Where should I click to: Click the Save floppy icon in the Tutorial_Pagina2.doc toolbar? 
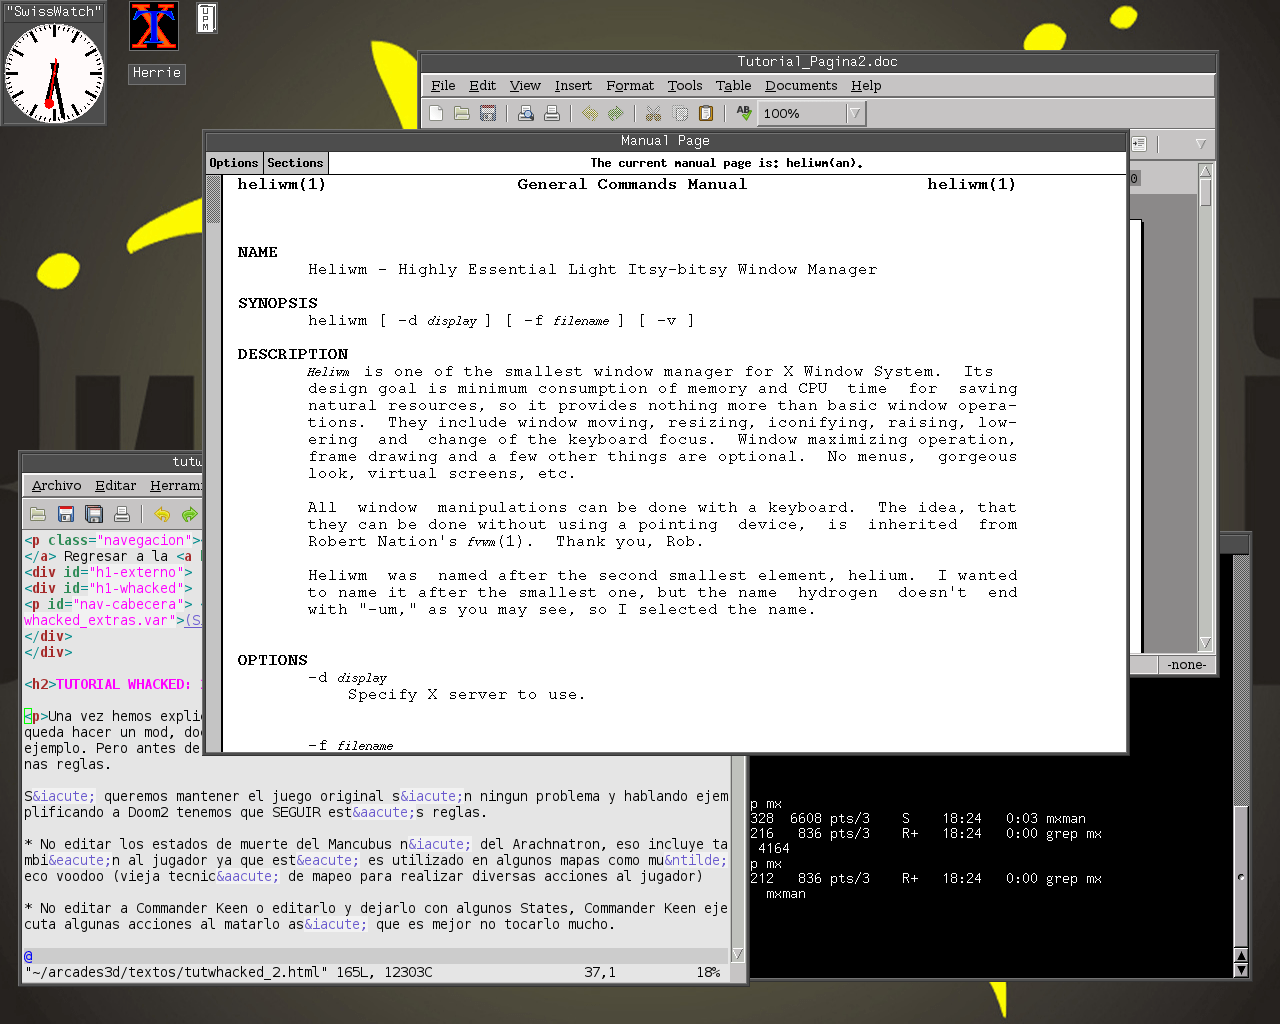click(x=488, y=114)
